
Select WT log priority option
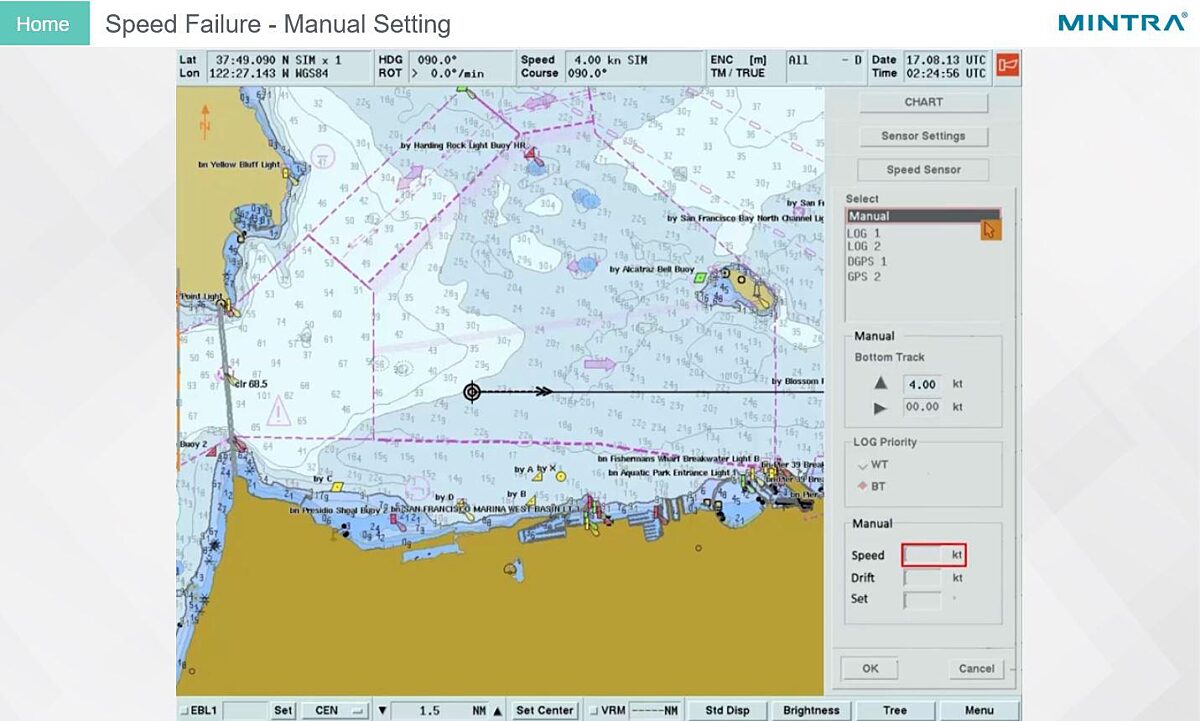tap(863, 465)
